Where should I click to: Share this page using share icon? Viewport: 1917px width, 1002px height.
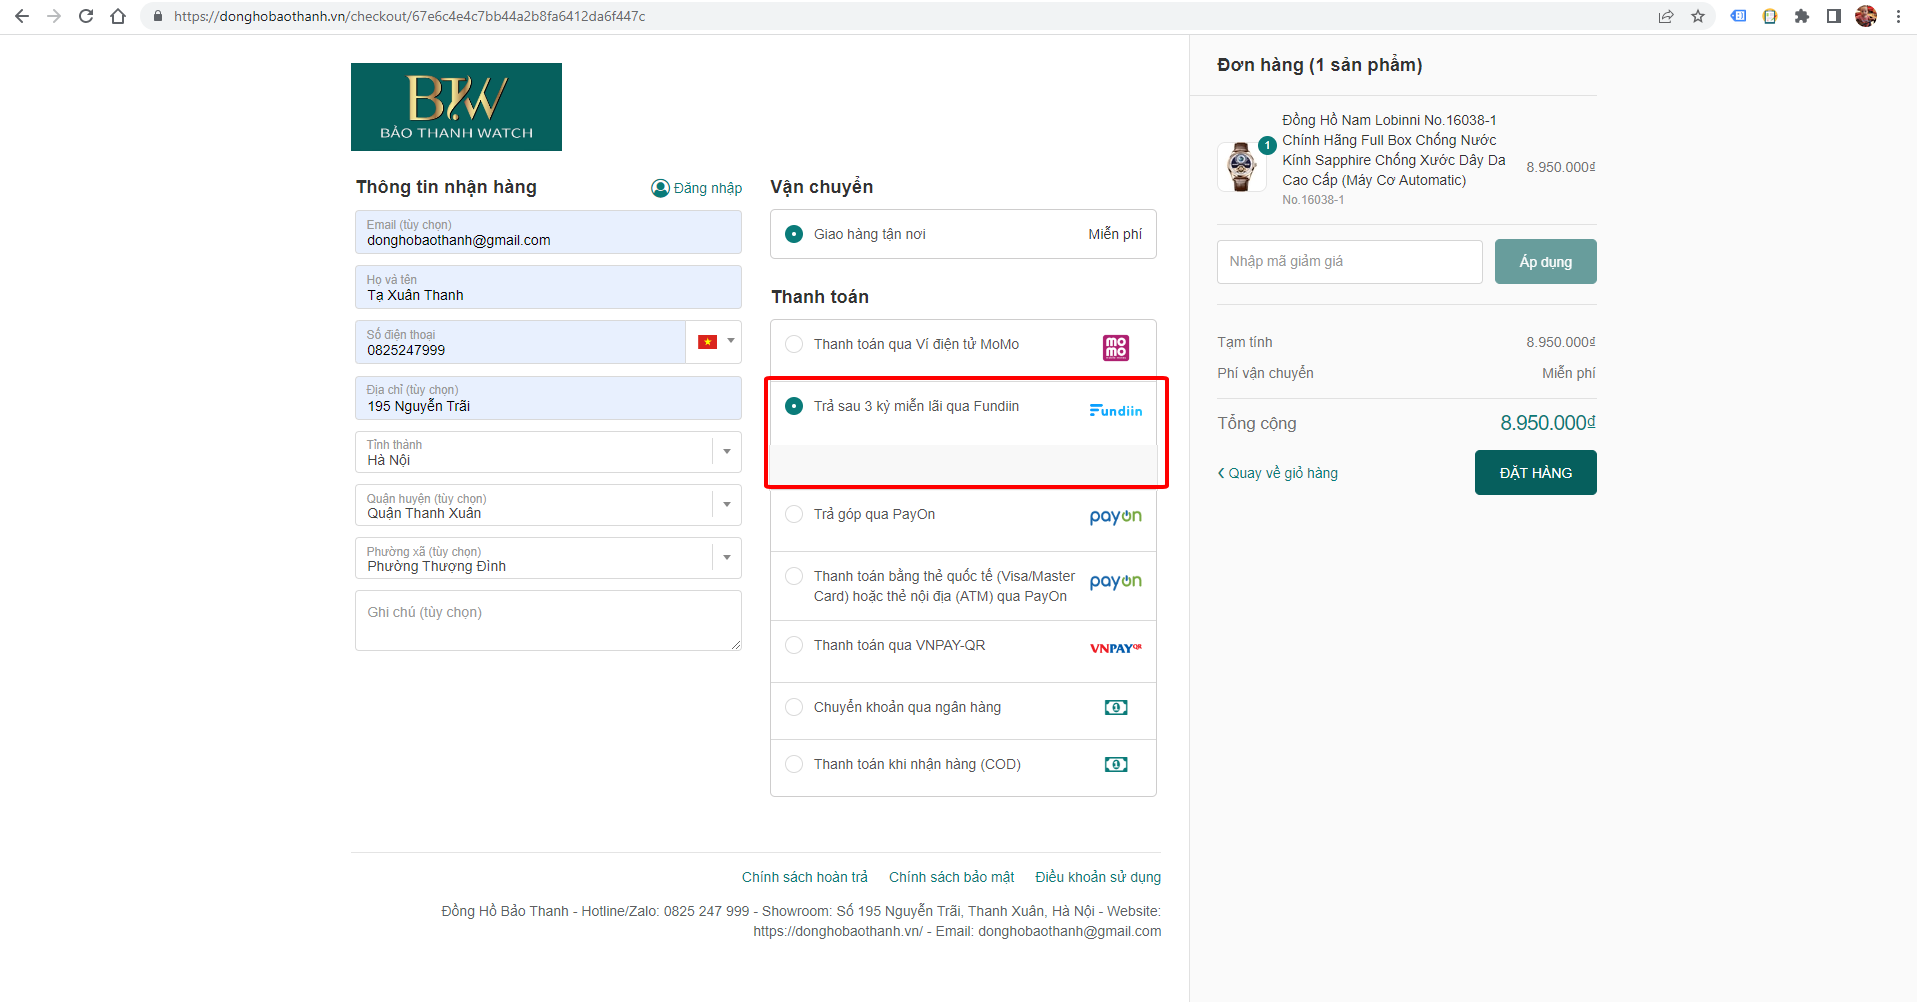[x=1666, y=16]
